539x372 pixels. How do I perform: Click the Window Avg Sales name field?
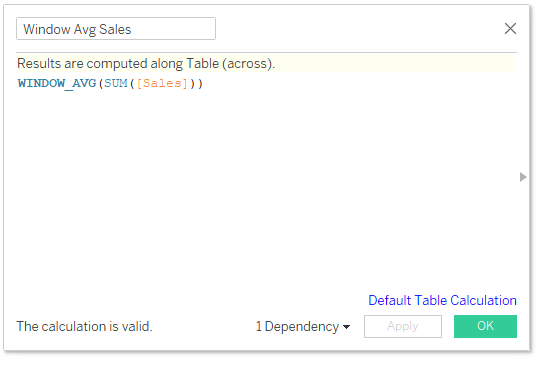coord(116,29)
